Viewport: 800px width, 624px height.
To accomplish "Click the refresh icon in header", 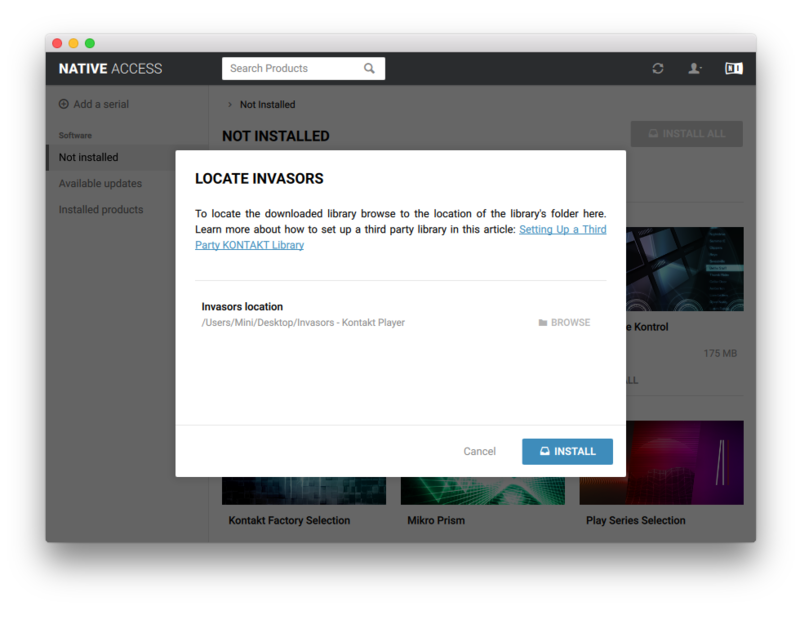I will (658, 68).
